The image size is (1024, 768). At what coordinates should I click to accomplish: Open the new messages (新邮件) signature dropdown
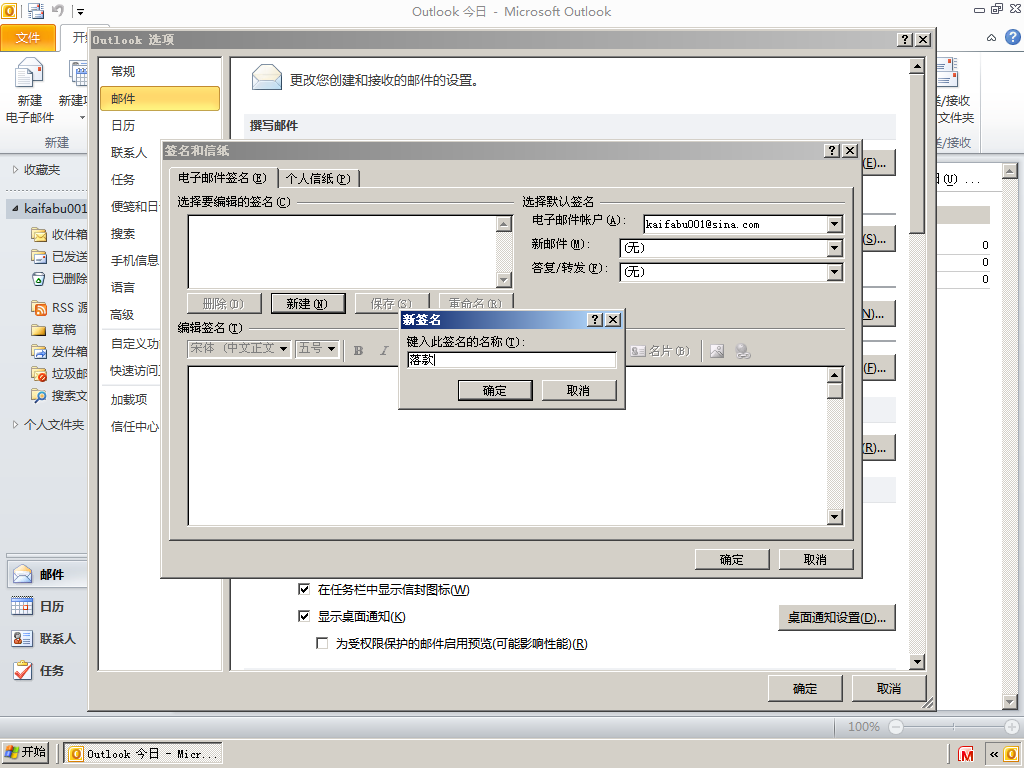pos(834,248)
